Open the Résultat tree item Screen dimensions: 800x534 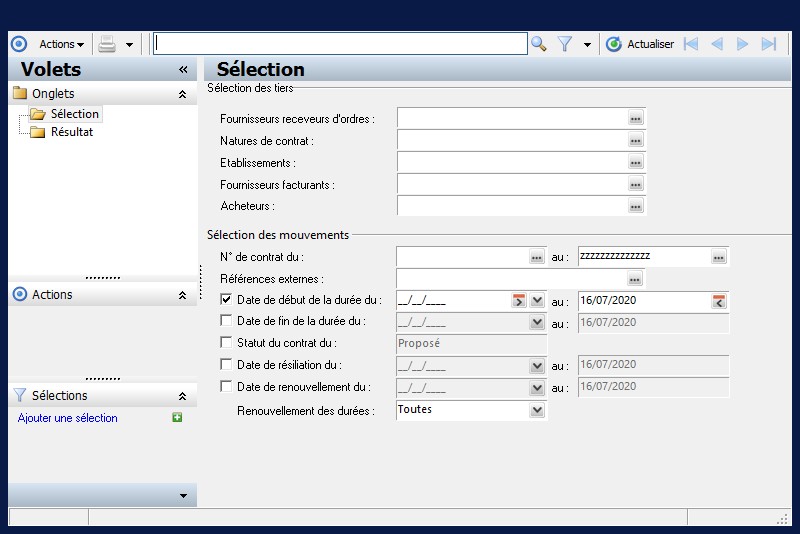click(x=72, y=132)
